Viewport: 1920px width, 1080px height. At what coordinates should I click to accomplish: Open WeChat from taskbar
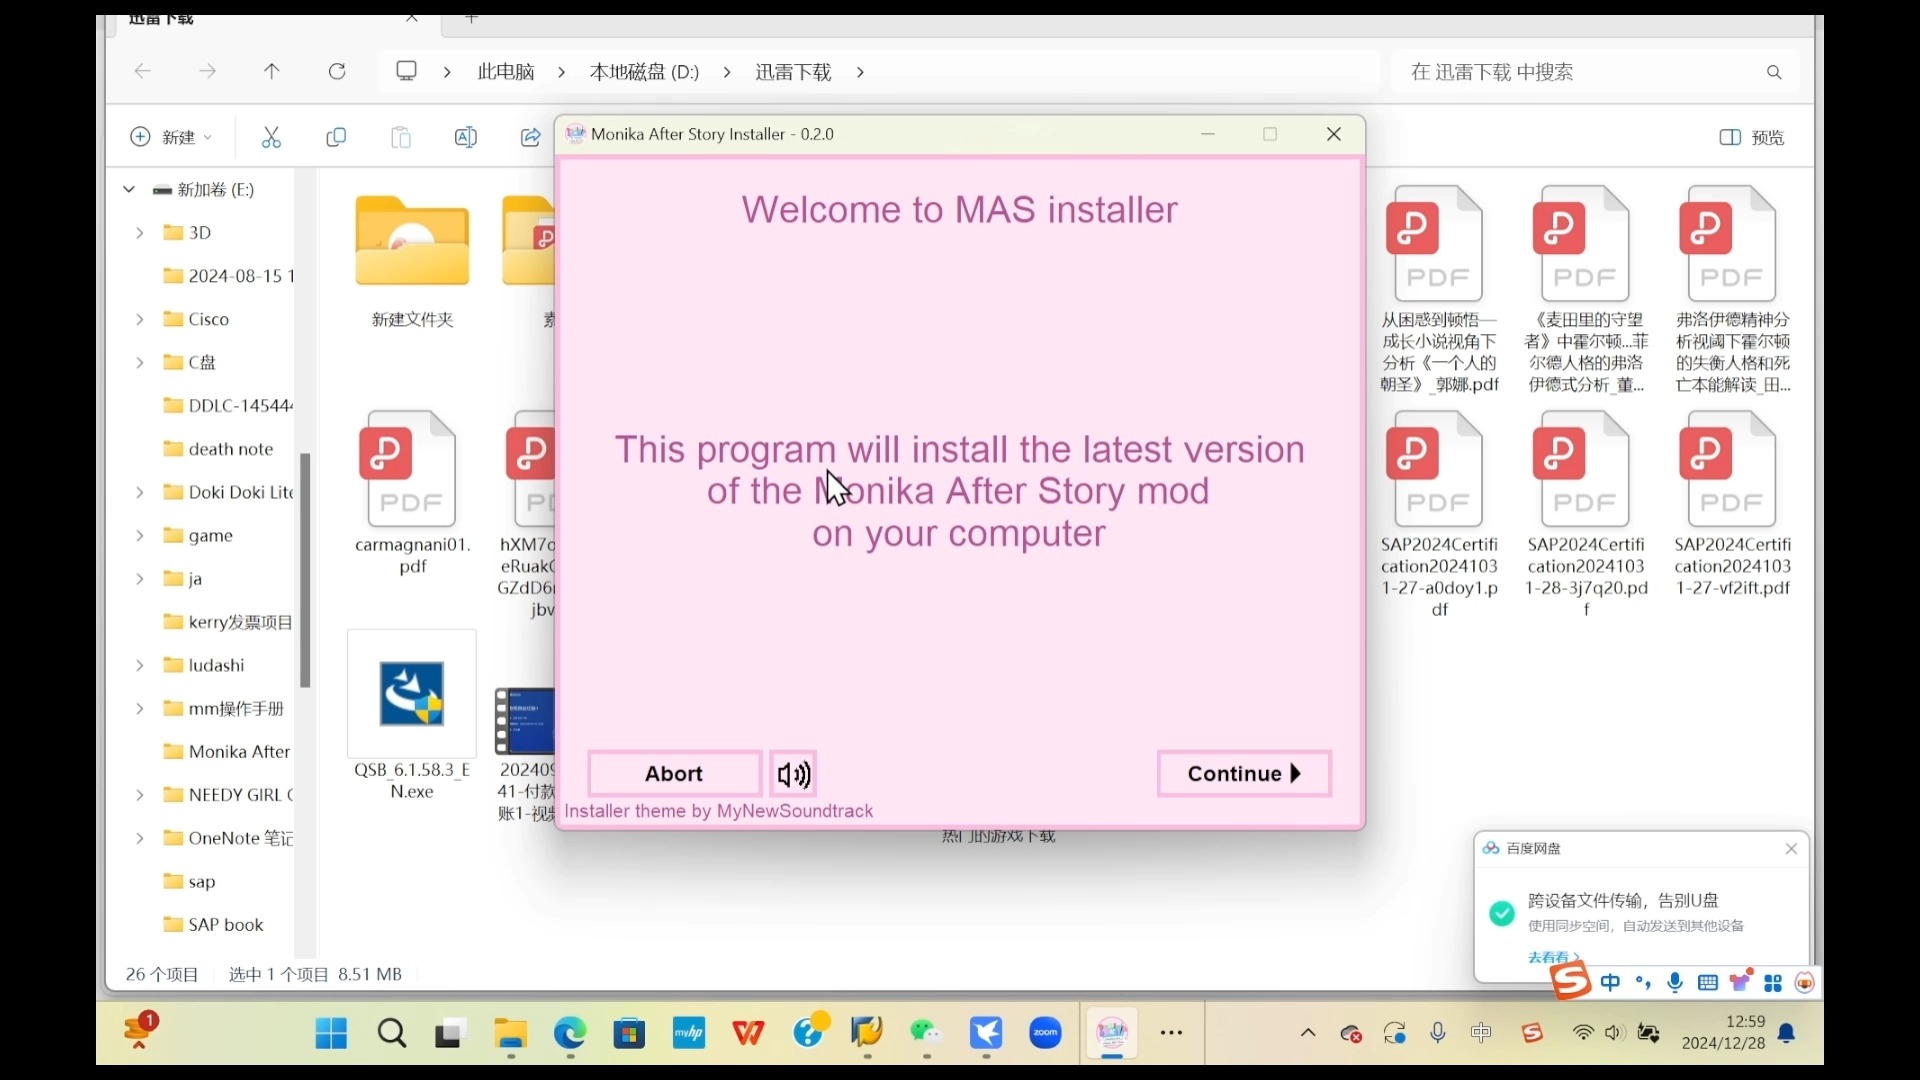click(927, 1033)
